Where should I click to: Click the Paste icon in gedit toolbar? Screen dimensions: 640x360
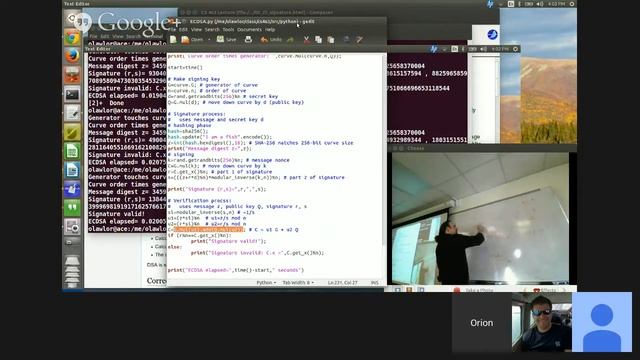[x=331, y=40]
